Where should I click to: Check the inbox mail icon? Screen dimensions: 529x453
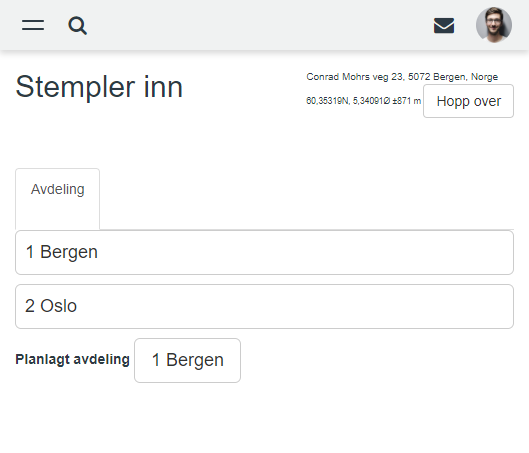point(444,26)
